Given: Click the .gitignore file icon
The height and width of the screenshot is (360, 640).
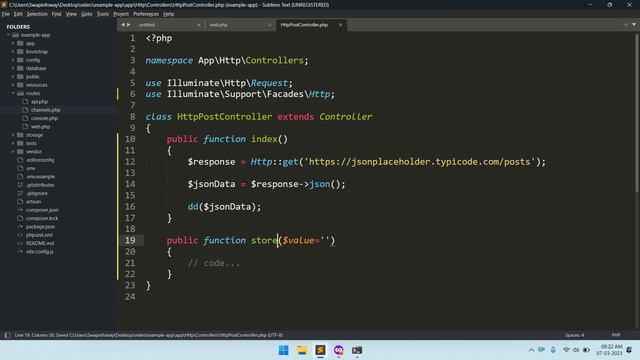Looking at the screenshot, I should (20, 193).
